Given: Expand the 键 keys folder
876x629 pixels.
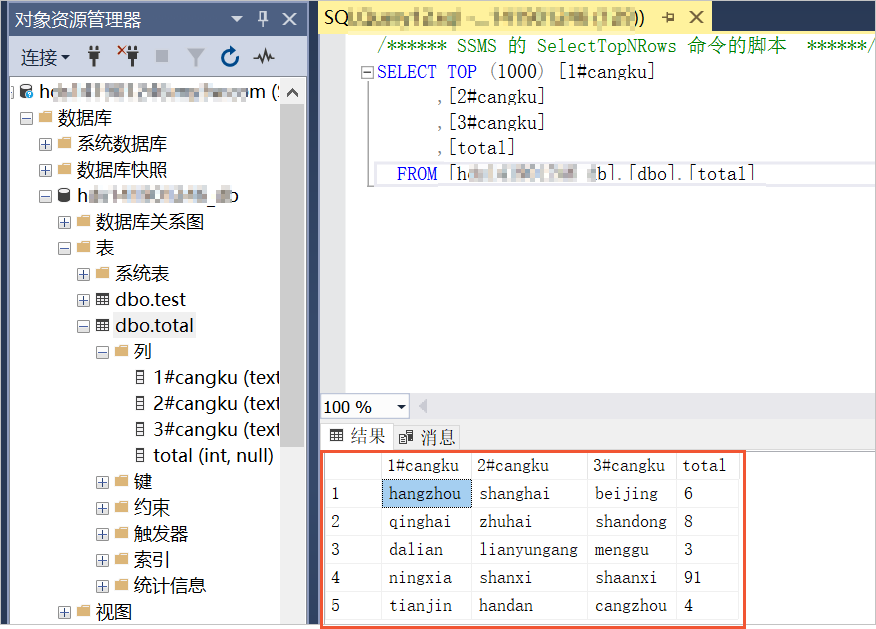Looking at the screenshot, I should pos(102,482).
